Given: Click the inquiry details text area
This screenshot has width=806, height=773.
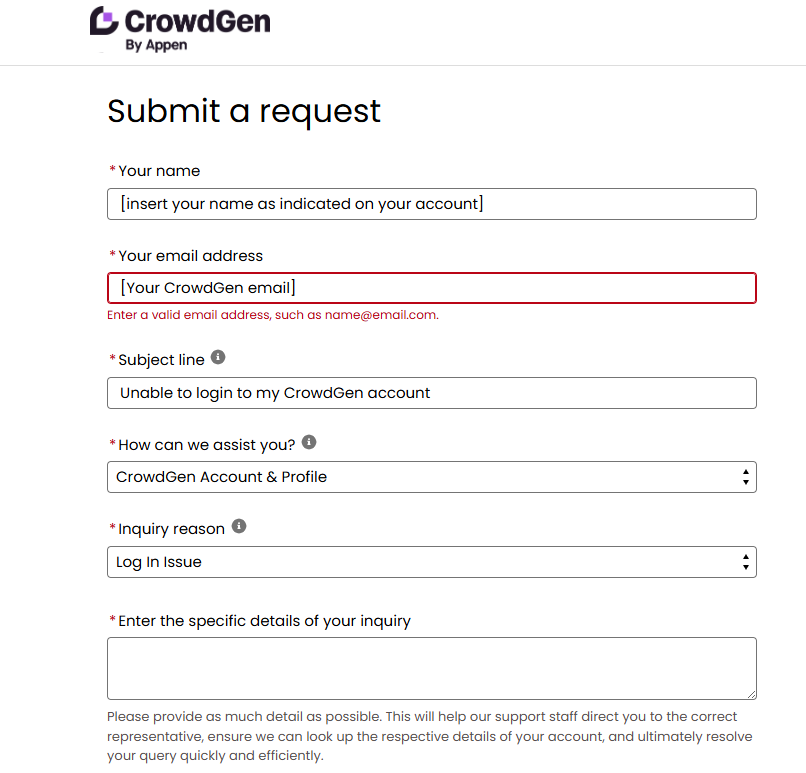Looking at the screenshot, I should click(x=431, y=668).
